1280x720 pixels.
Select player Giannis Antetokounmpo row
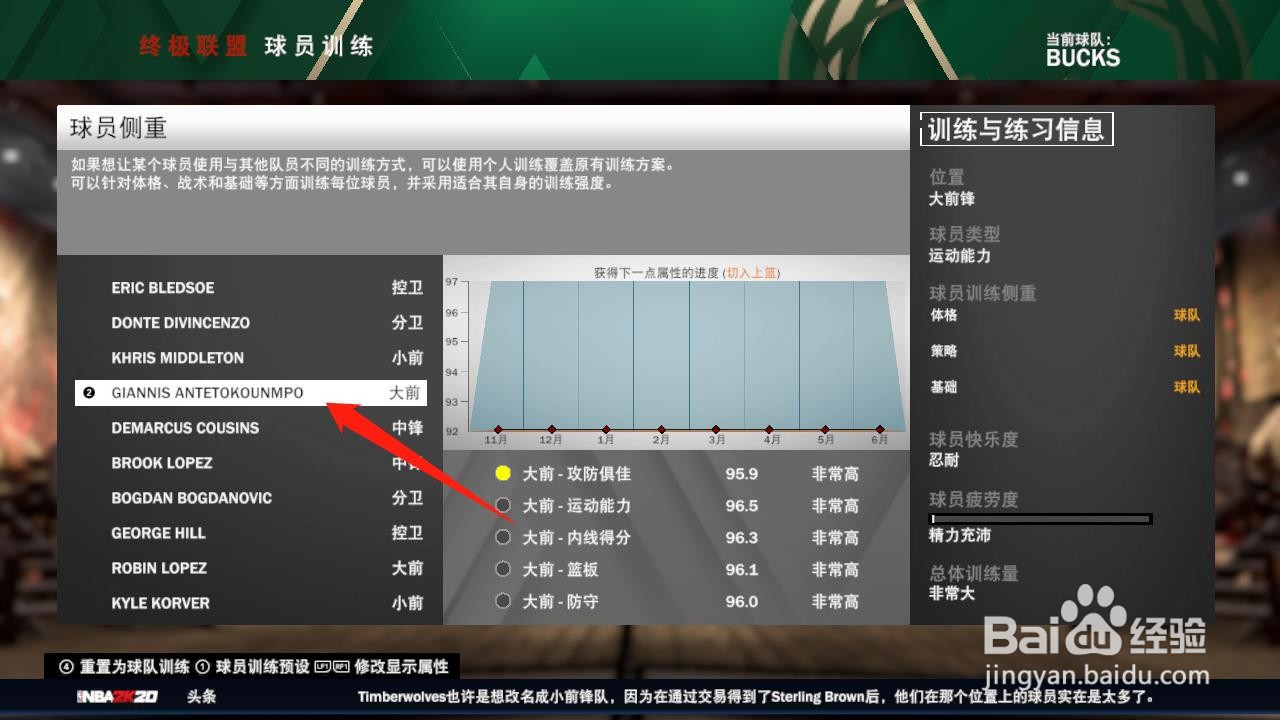coord(251,393)
